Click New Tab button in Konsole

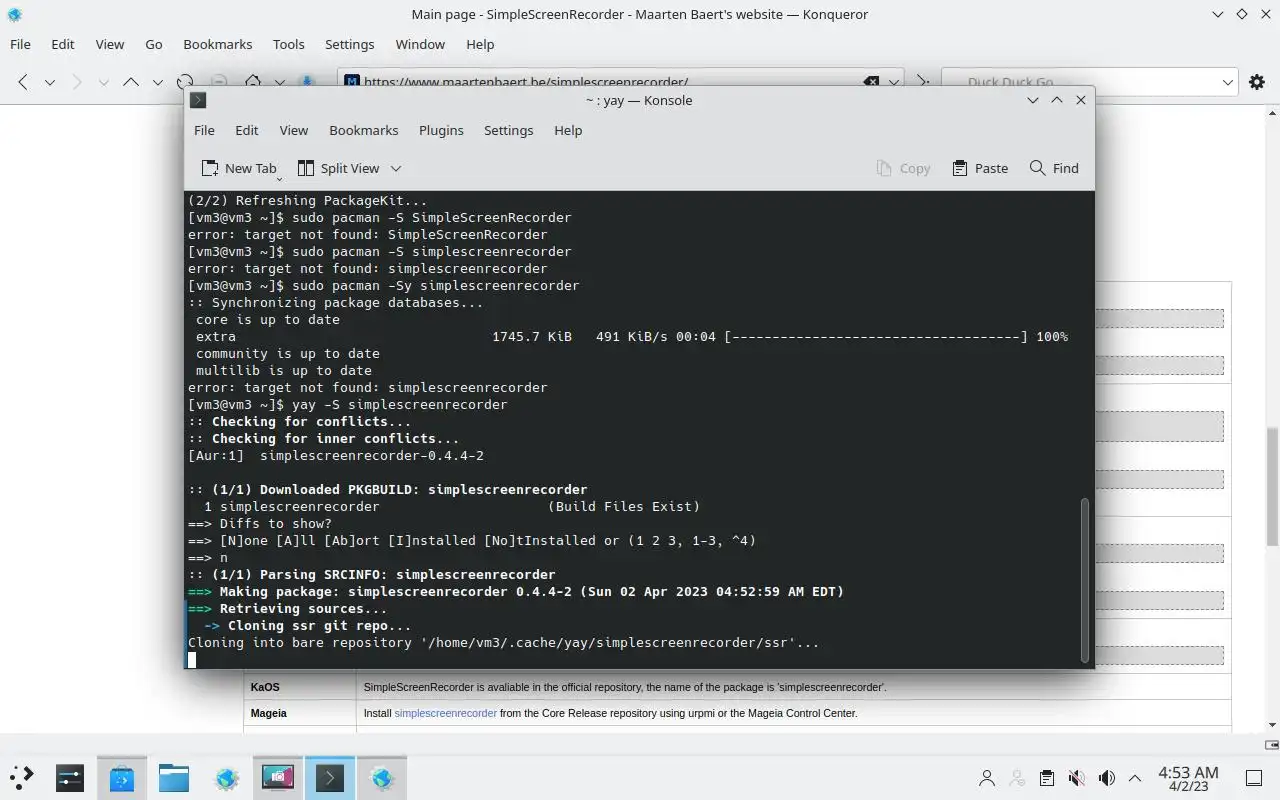tap(239, 168)
